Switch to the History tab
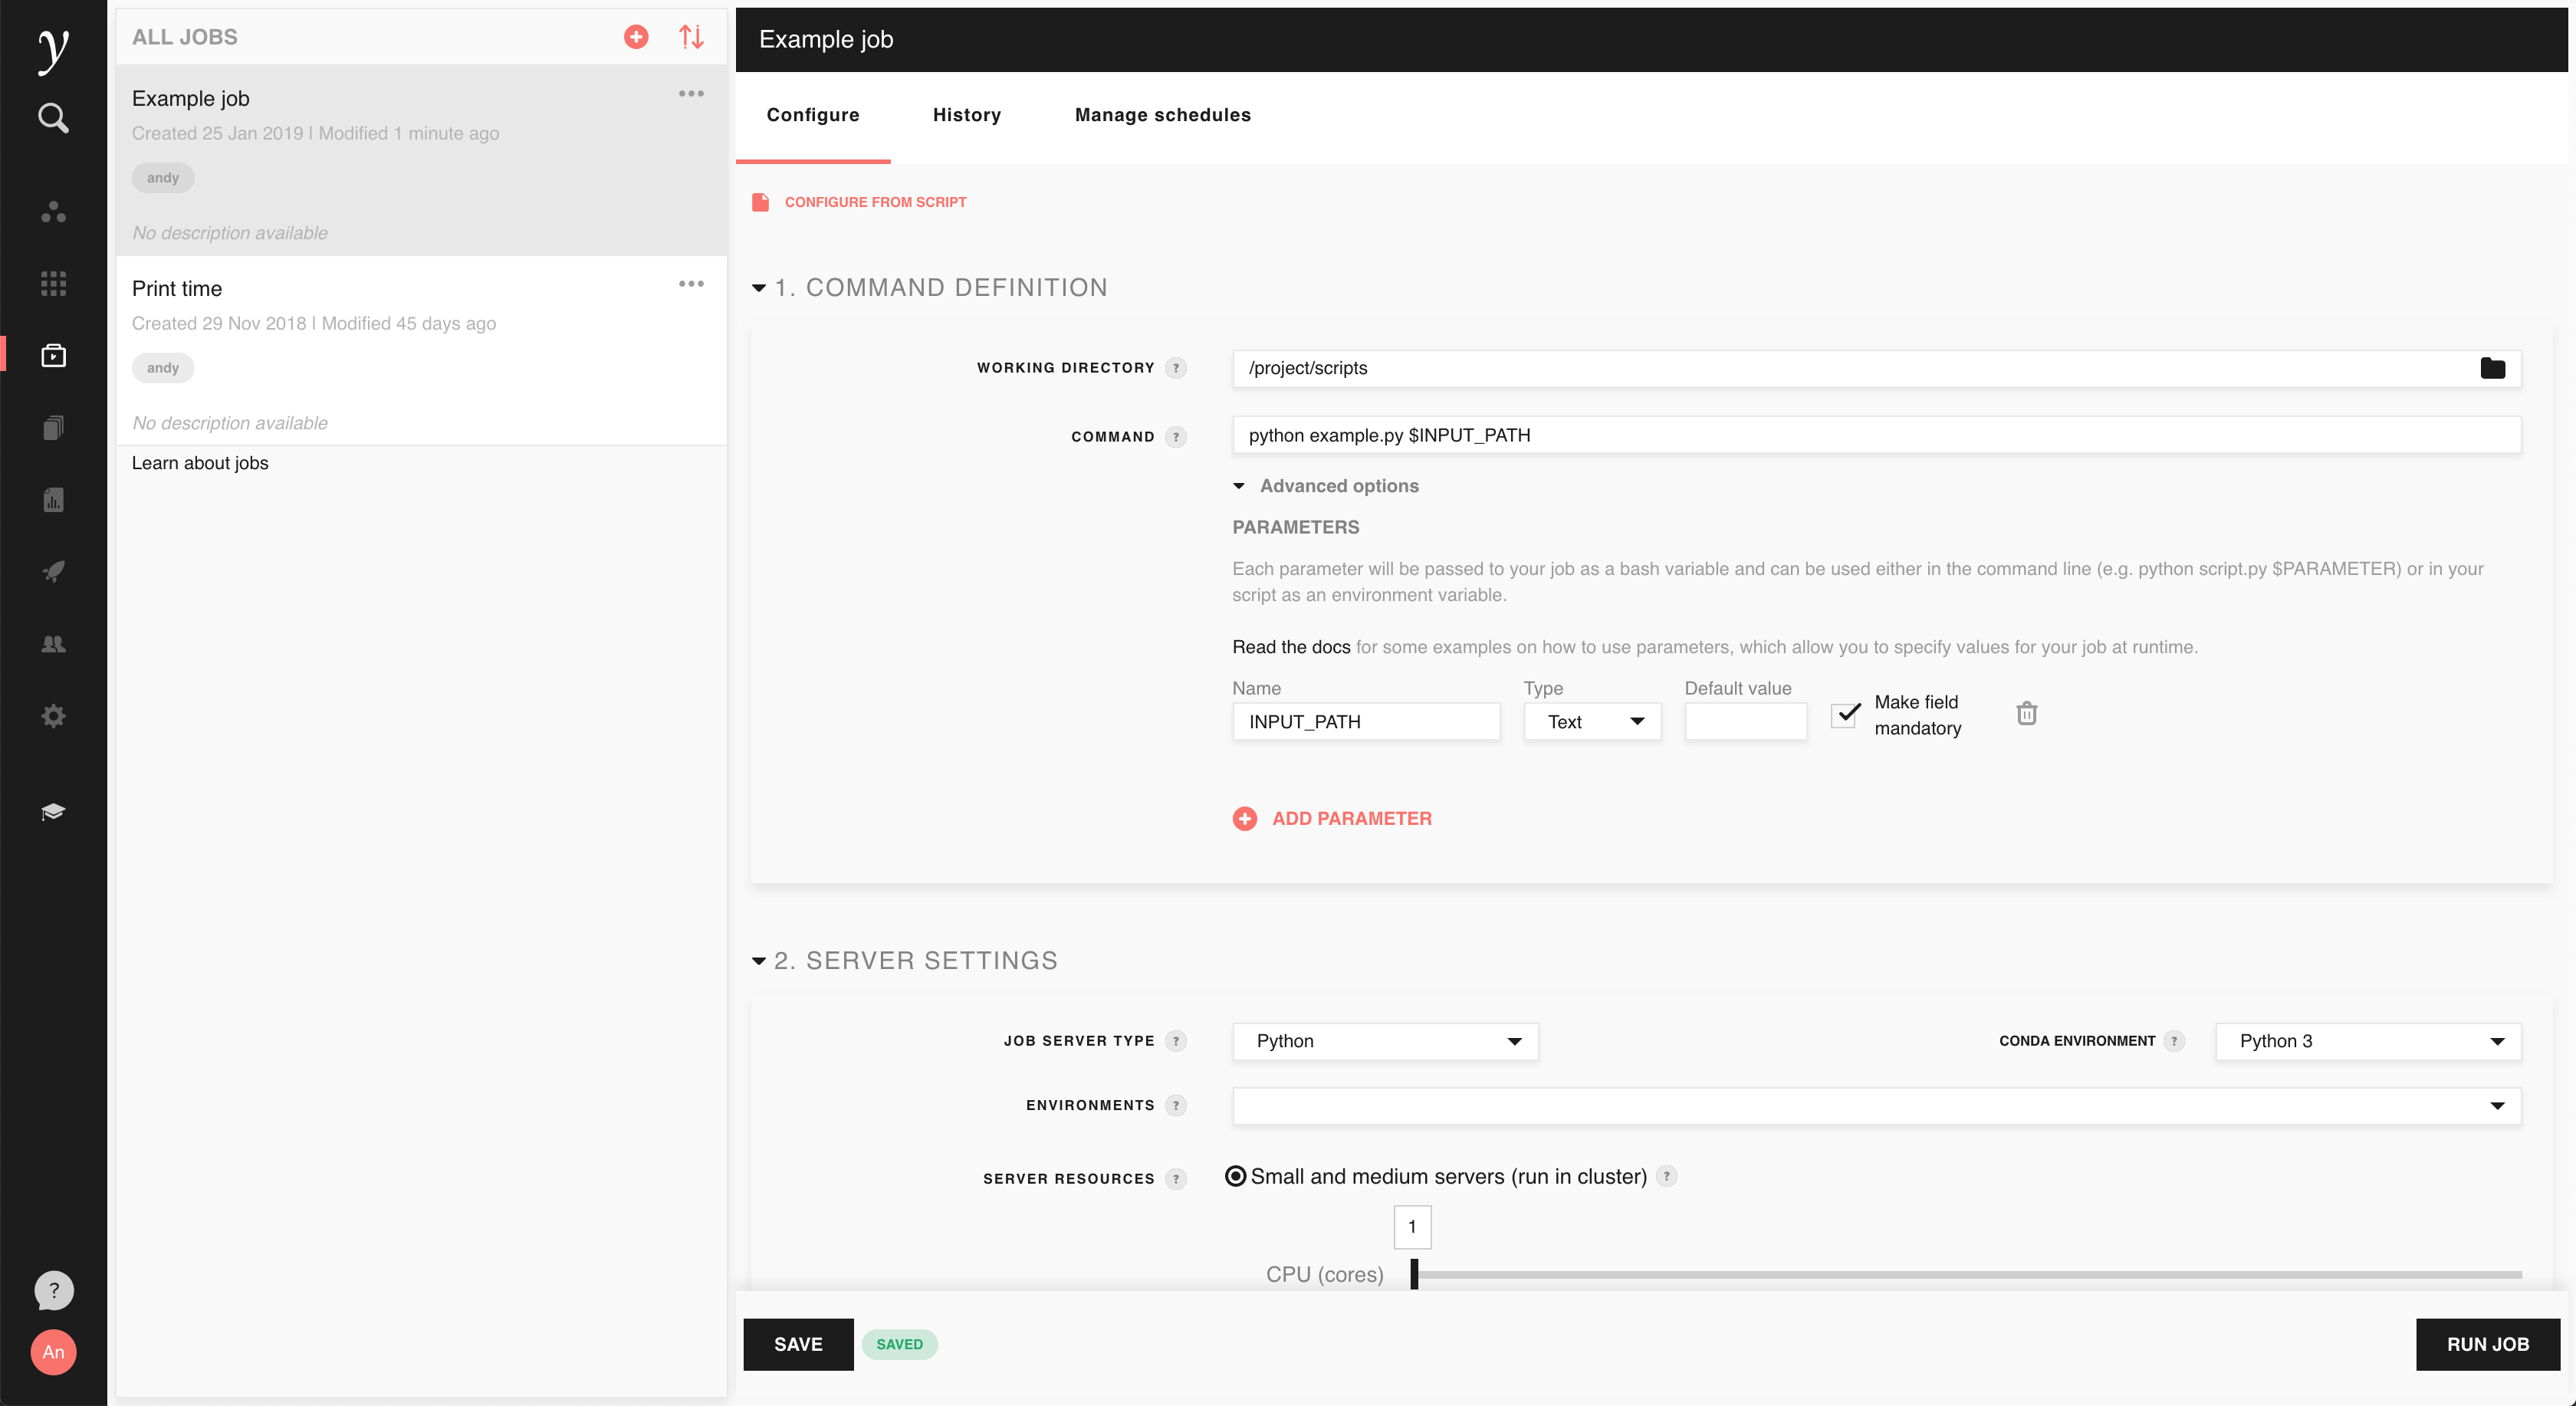This screenshot has height=1406, width=2576. coord(966,115)
